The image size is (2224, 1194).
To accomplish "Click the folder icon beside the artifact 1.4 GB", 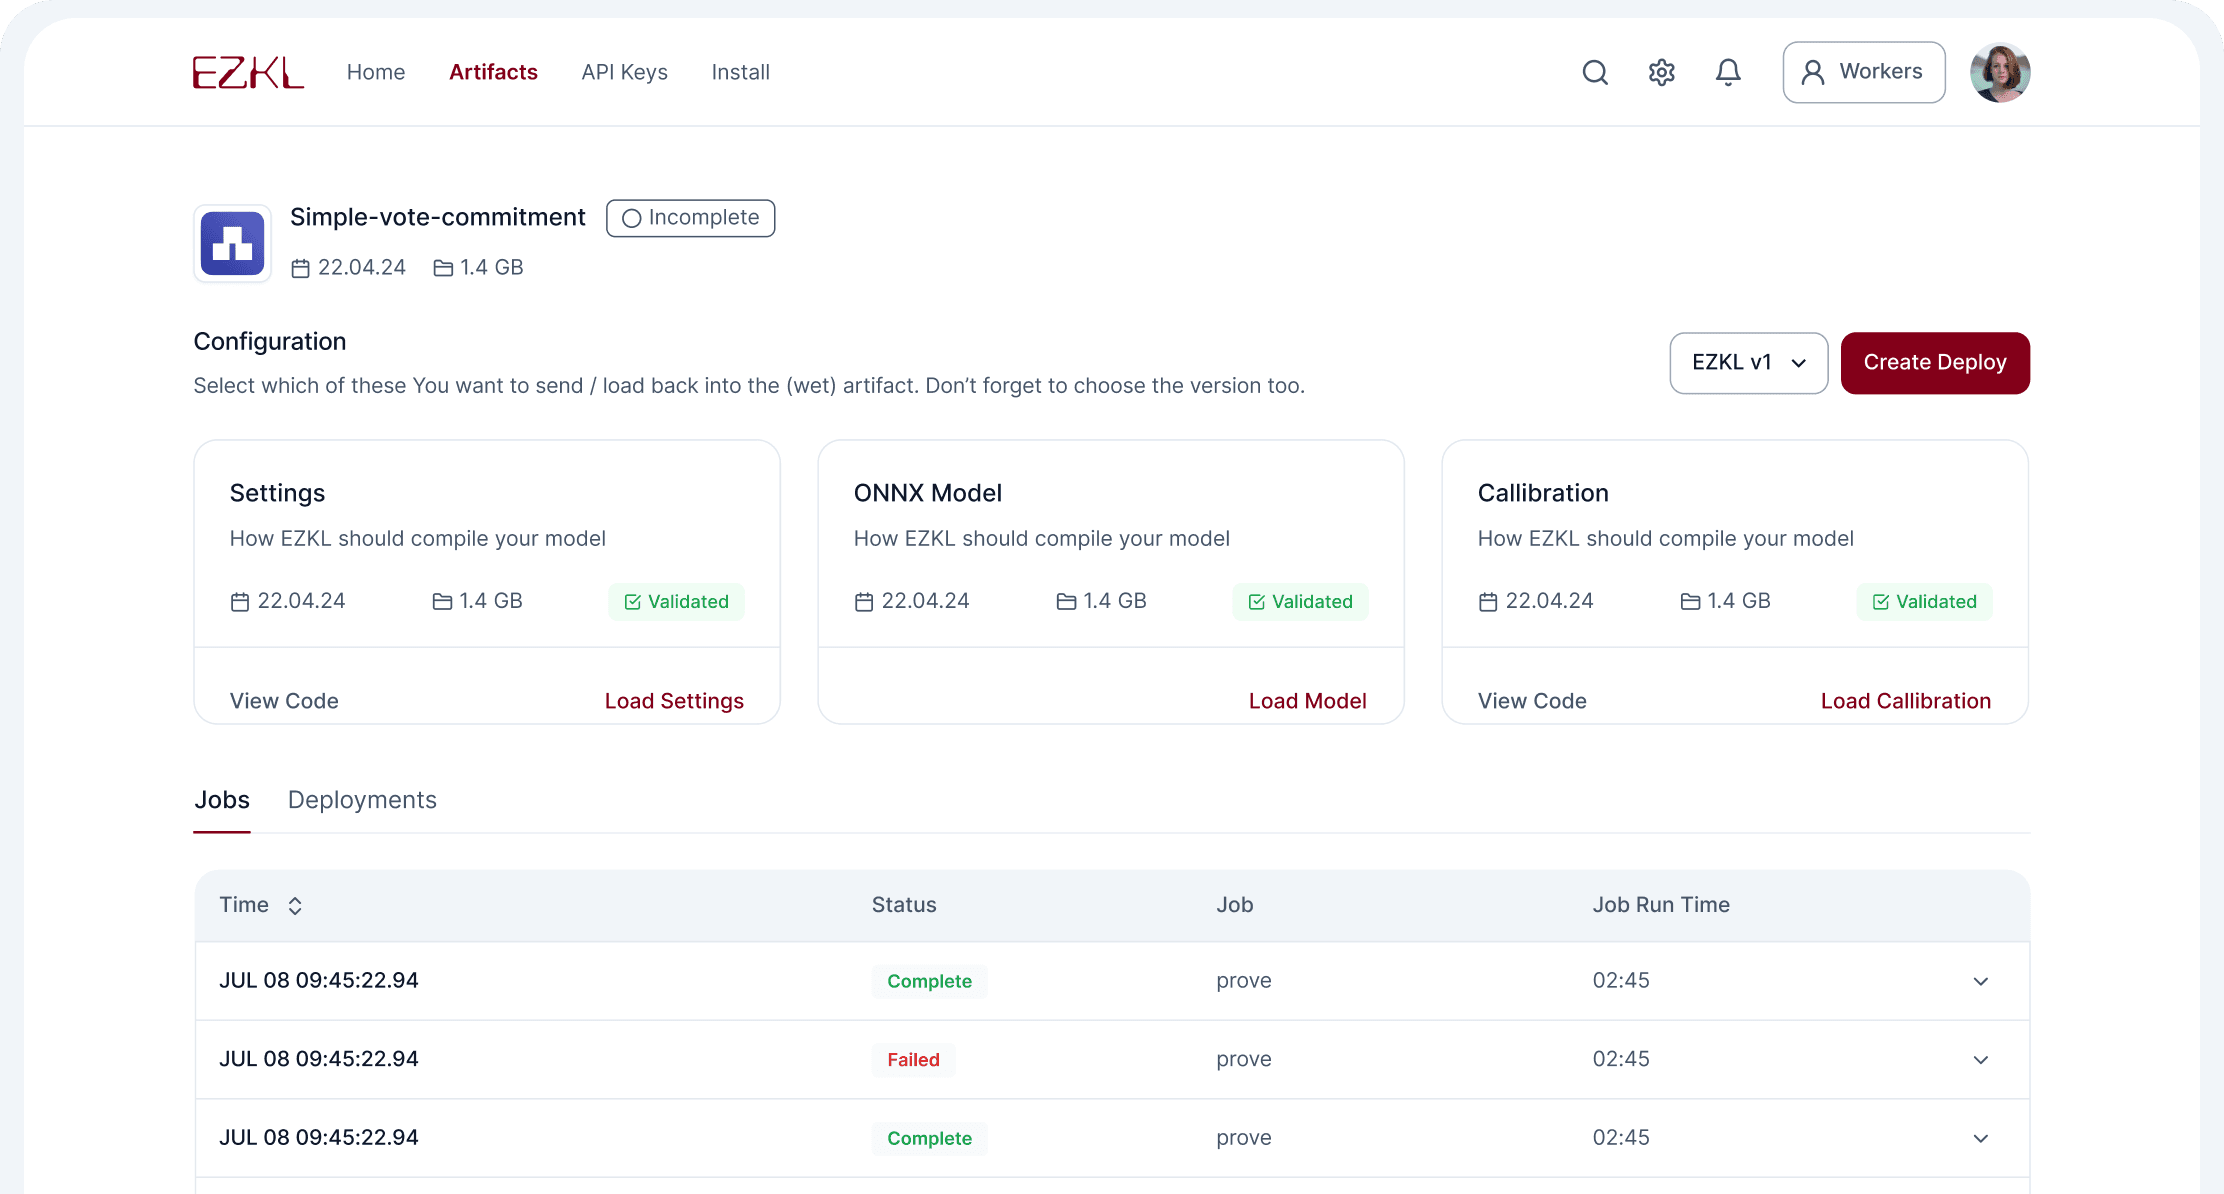I will pos(443,268).
